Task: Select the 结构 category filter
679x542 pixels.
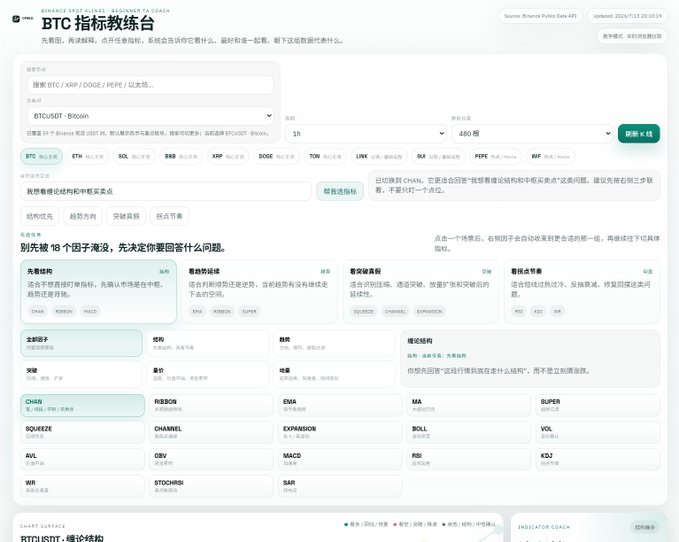Action: pyautogui.click(x=207, y=343)
